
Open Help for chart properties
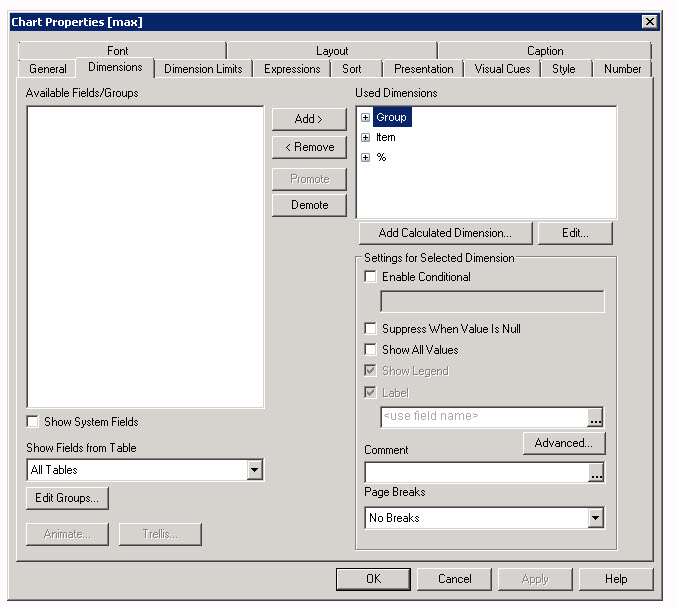(x=616, y=579)
